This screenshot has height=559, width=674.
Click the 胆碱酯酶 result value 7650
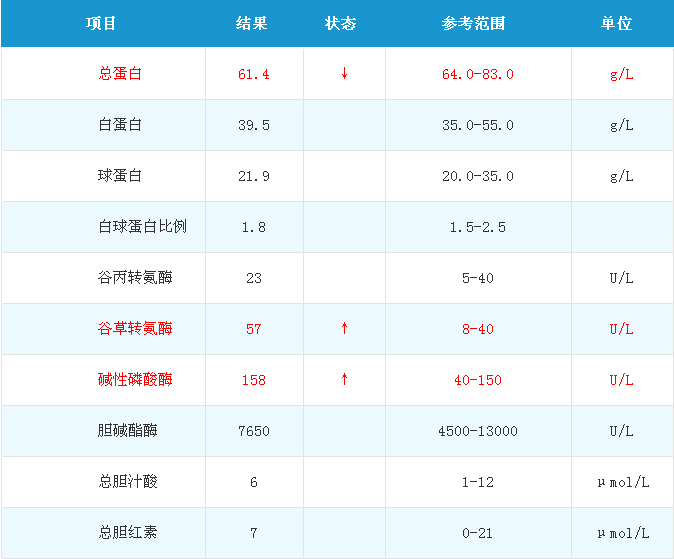pyautogui.click(x=254, y=431)
